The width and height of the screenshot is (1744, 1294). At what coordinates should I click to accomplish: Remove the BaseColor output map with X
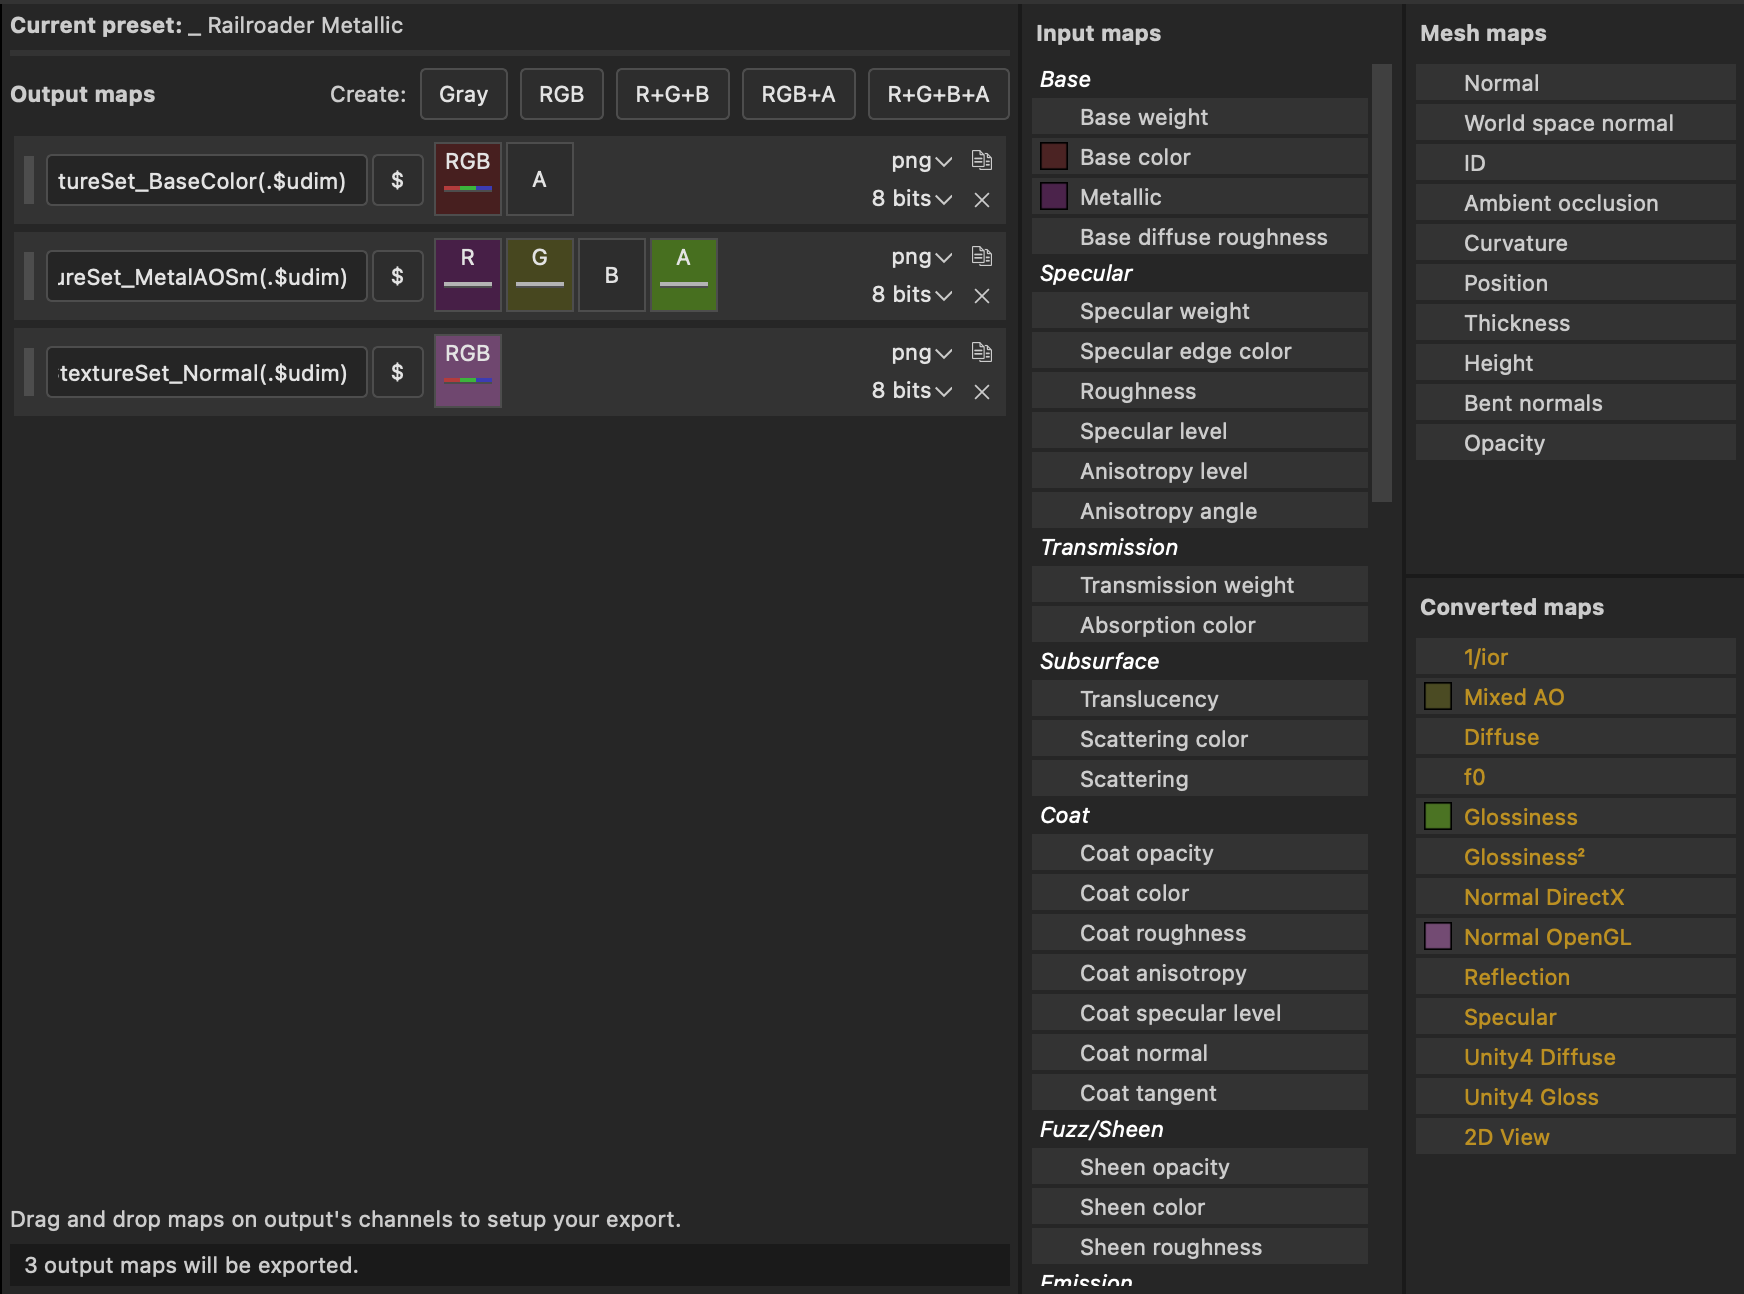pos(982,200)
